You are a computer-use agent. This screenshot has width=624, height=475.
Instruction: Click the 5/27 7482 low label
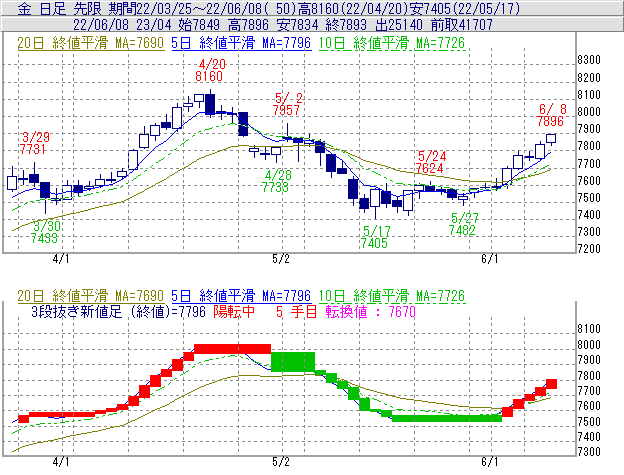click(x=463, y=224)
